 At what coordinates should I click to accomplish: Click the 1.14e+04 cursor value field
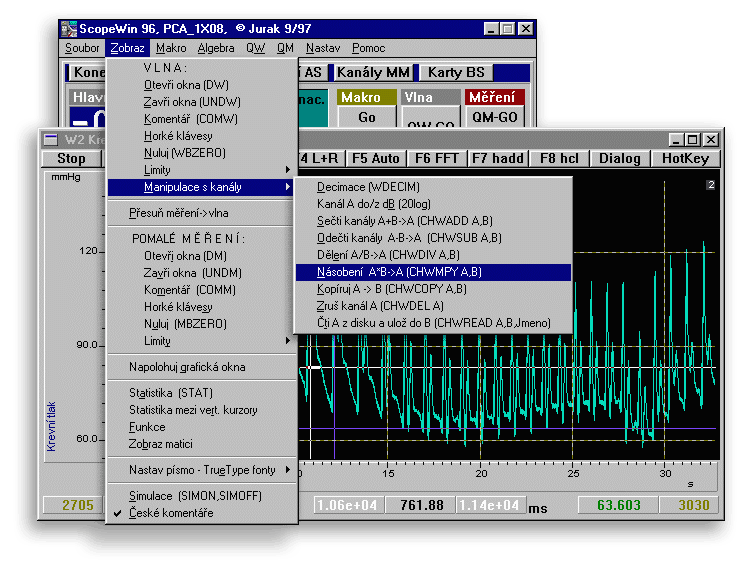pyautogui.click(x=491, y=505)
